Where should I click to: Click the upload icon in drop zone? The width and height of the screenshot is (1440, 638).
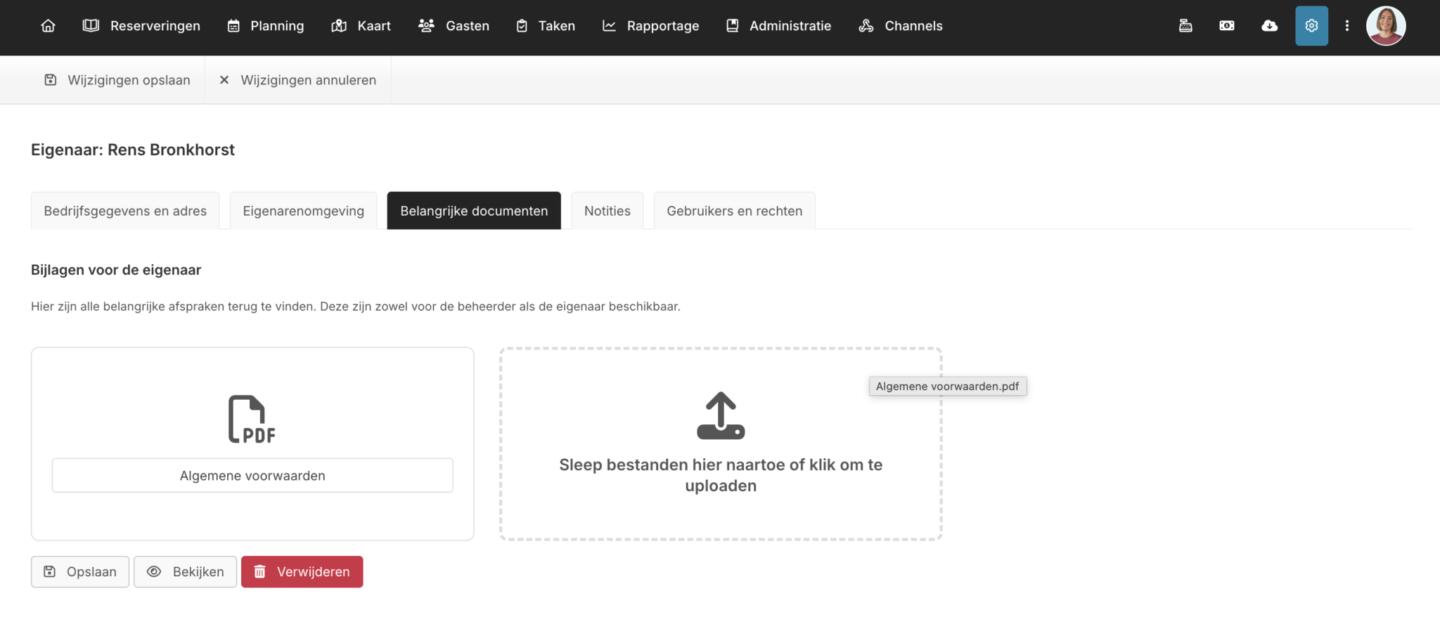[720, 416]
